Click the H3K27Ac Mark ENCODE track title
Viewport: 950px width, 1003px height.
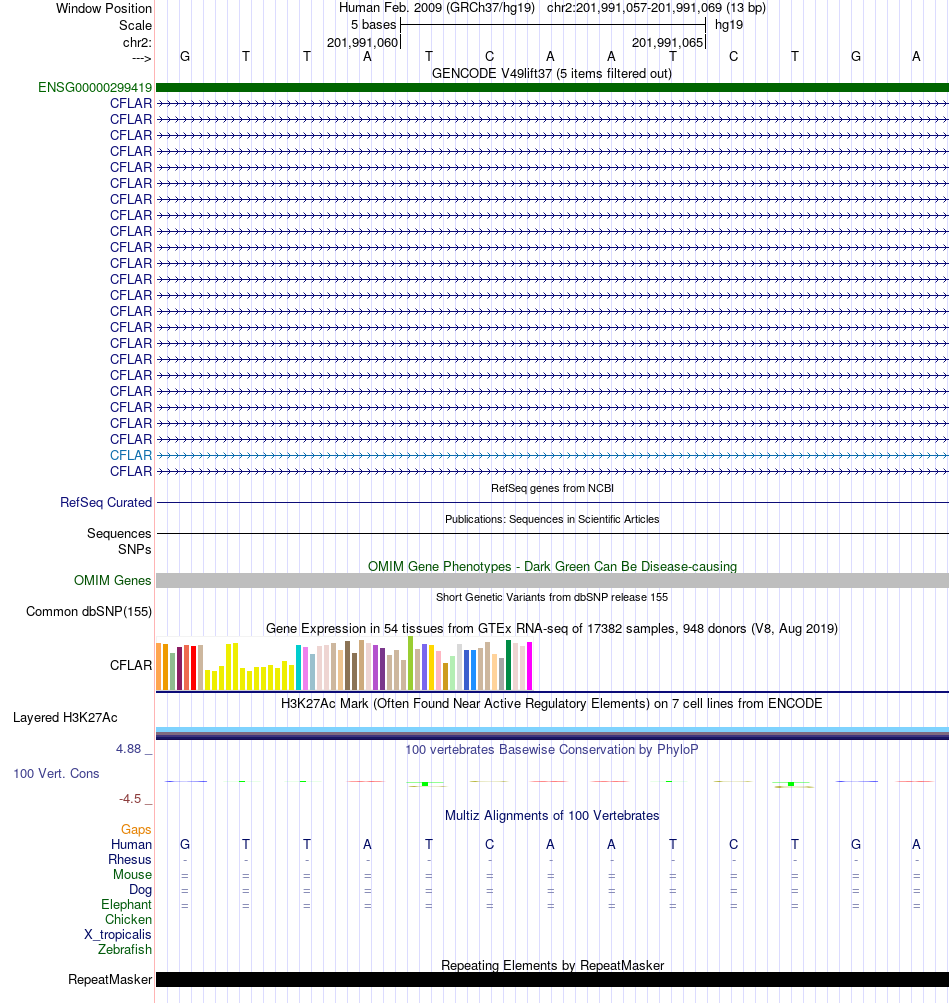[551, 703]
